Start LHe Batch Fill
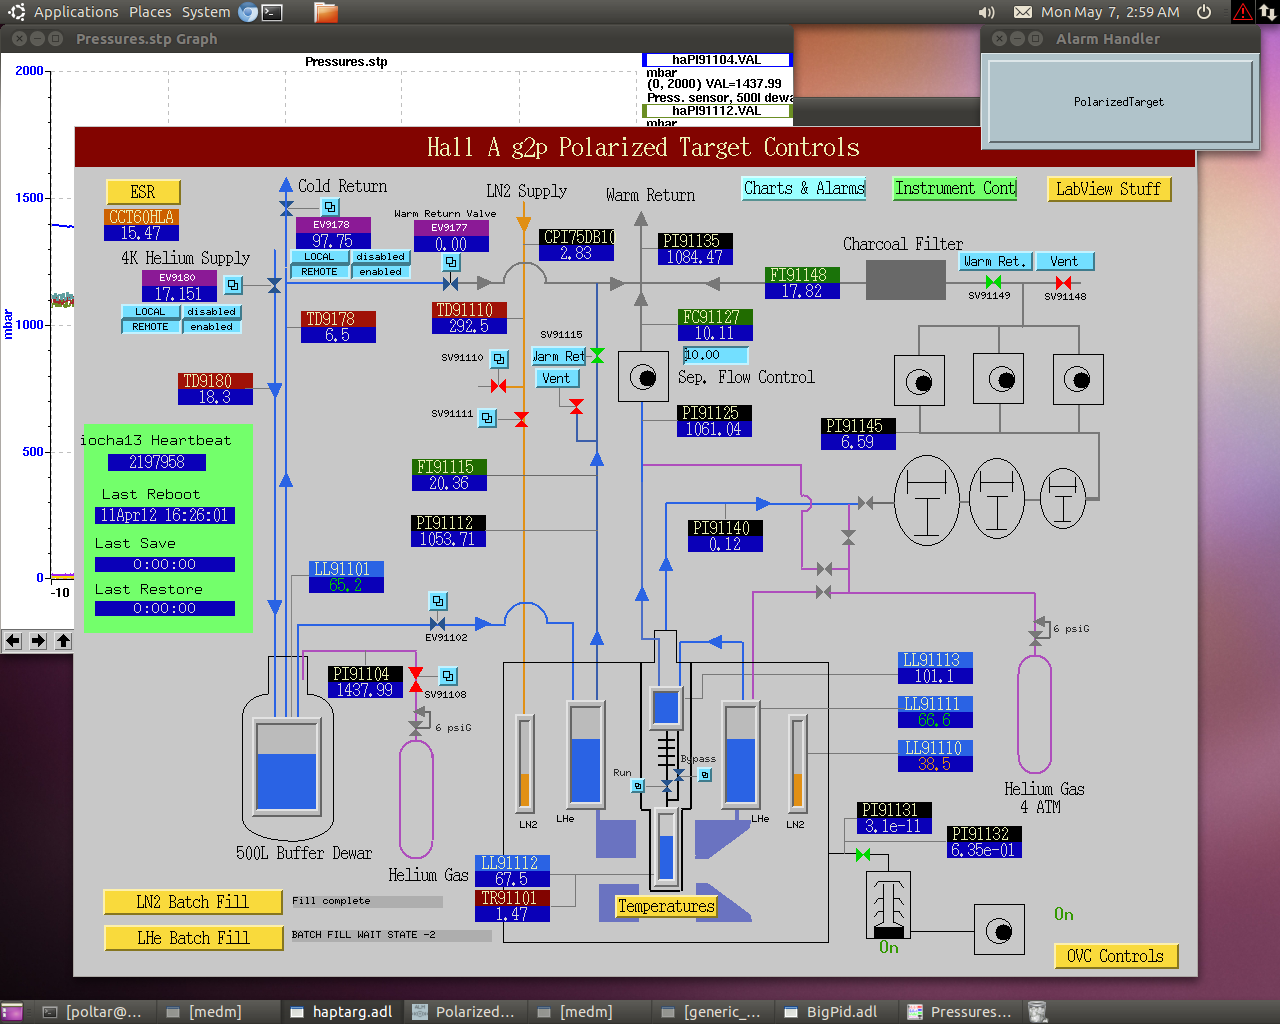 tap(193, 938)
